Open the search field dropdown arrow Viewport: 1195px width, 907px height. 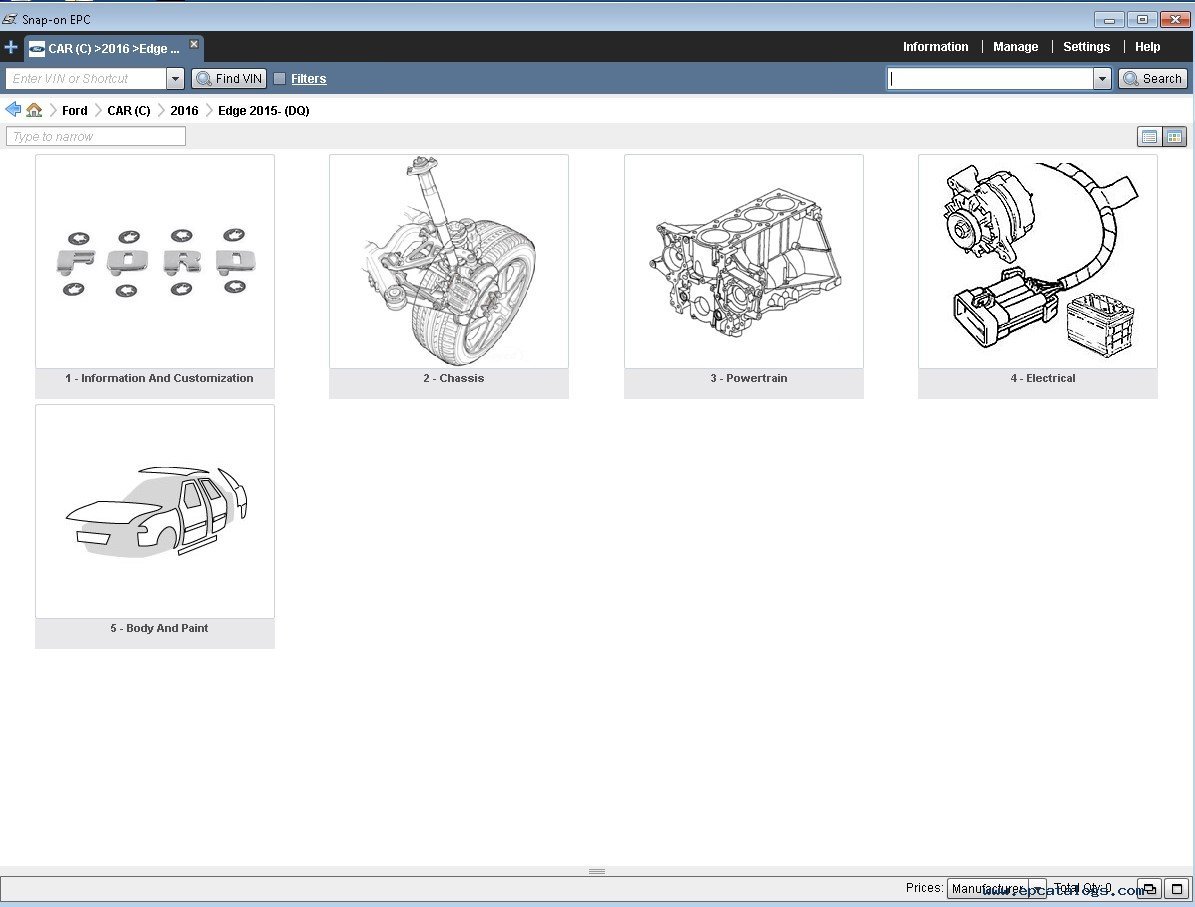[1102, 79]
